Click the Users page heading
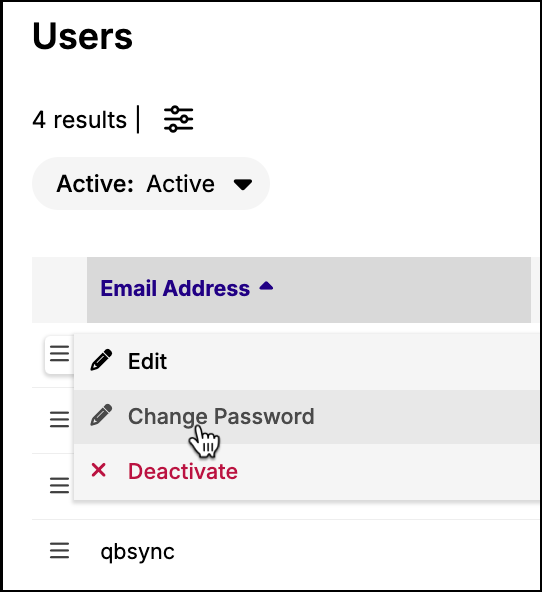This screenshot has width=542, height=592. point(83,36)
